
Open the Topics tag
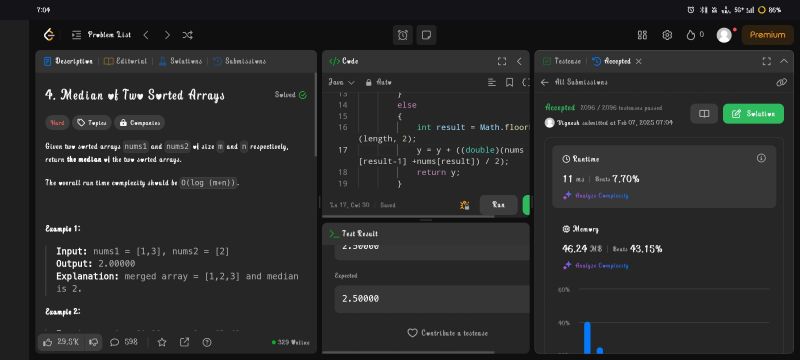(92, 123)
